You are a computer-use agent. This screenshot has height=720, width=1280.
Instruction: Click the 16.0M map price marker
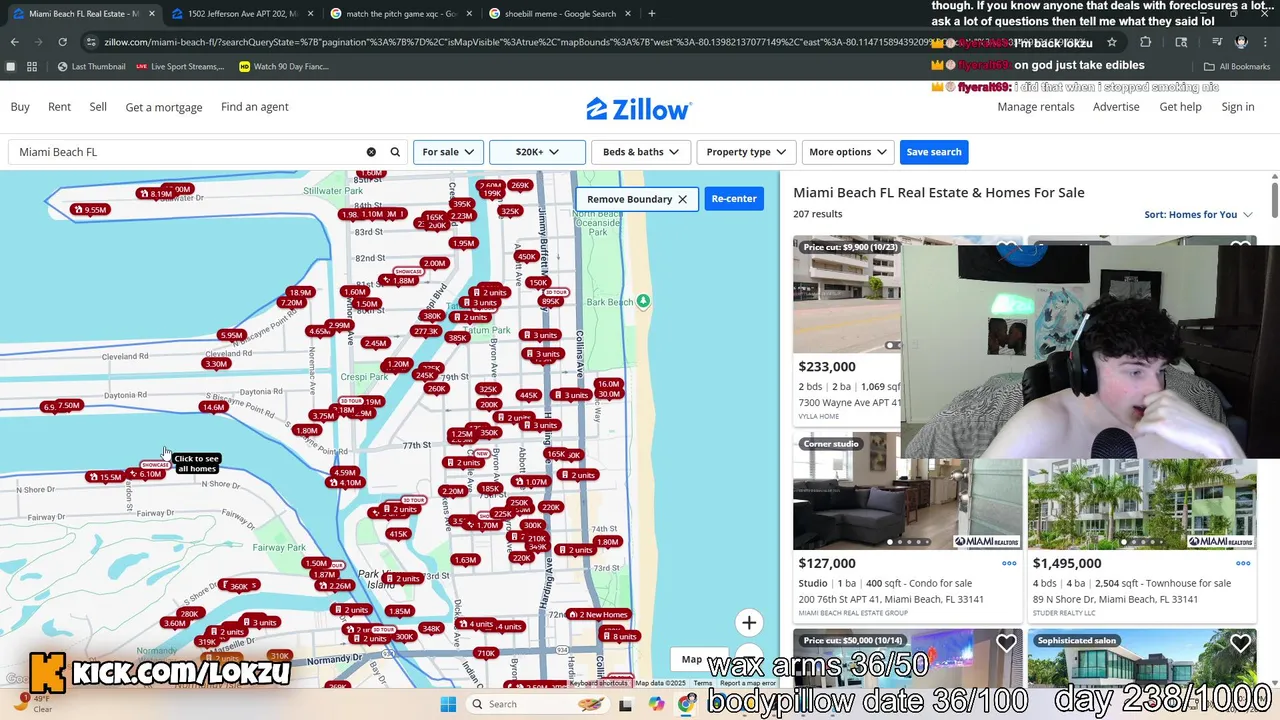pos(608,384)
